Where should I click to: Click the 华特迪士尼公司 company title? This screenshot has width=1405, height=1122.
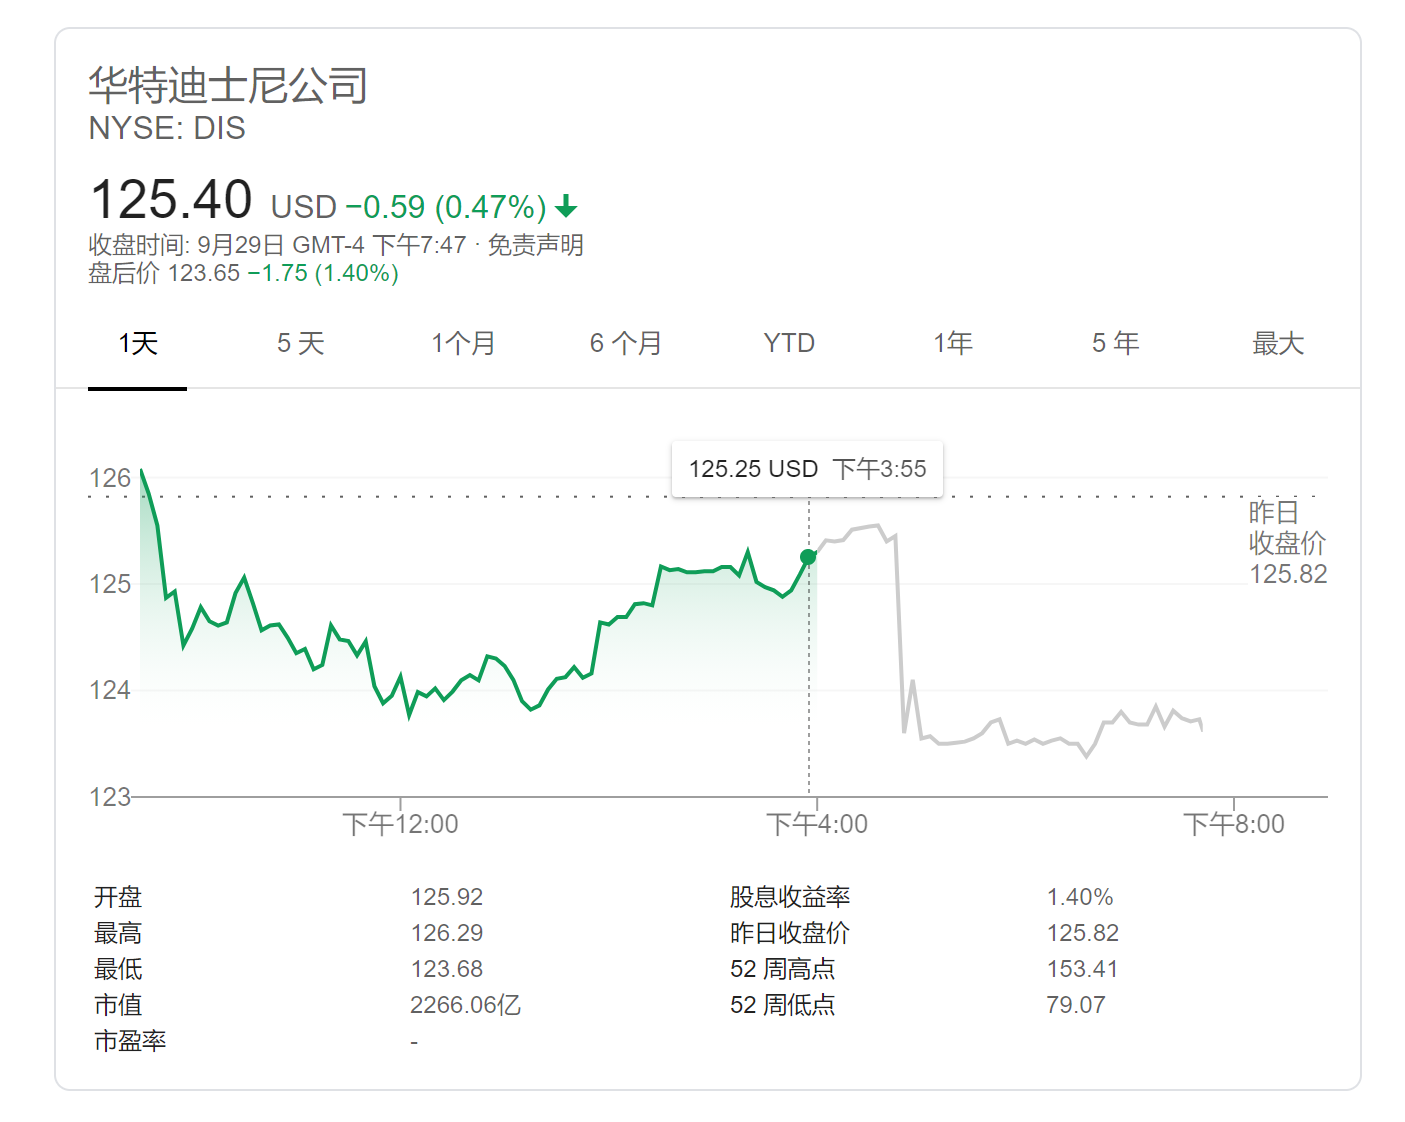coord(228,86)
